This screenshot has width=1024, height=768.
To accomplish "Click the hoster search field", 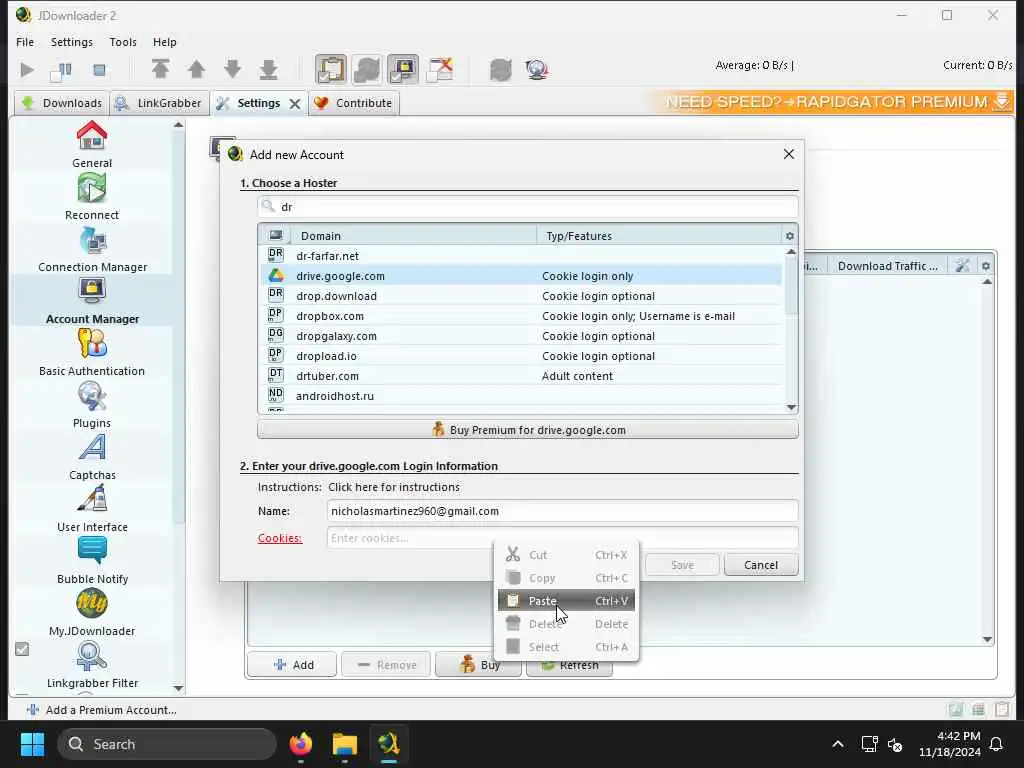I will 528,207.
